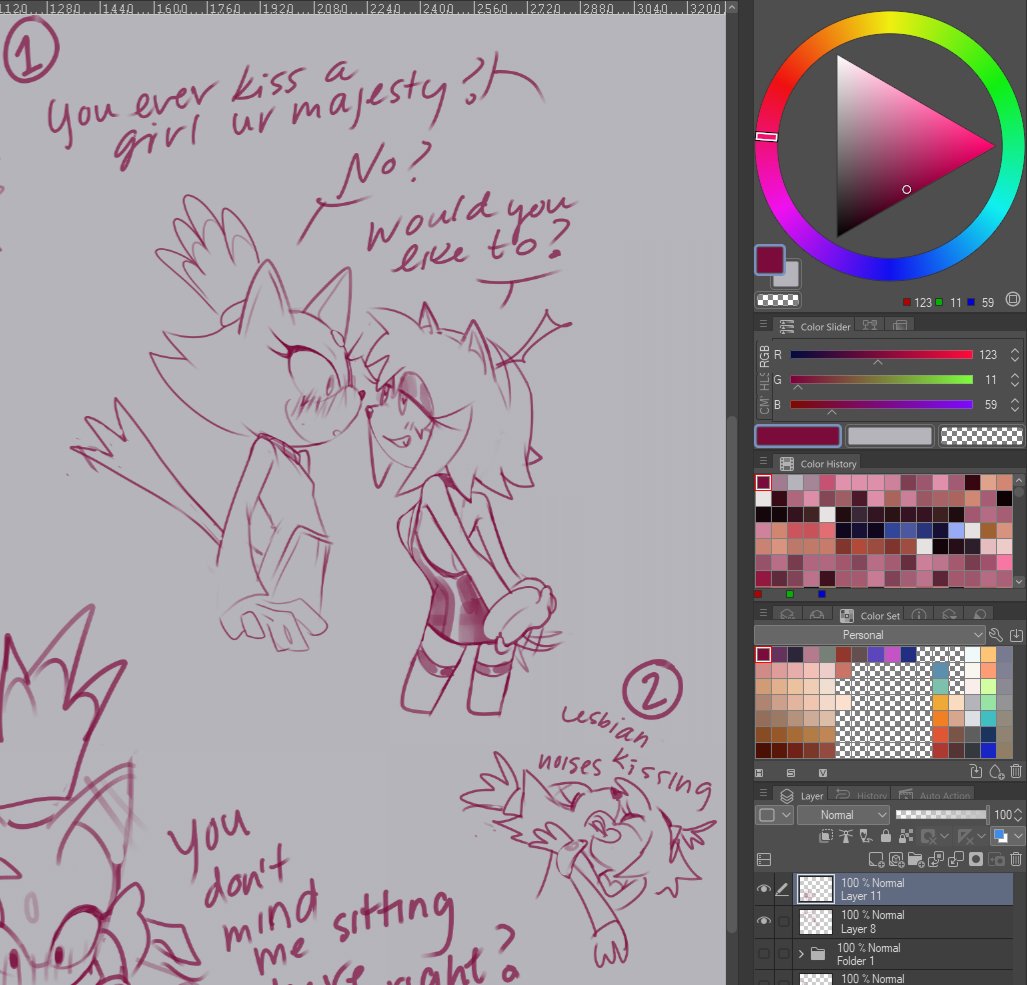The image size is (1027, 985).
Task: Open the mask enable dropdown arrow
Action: point(944,836)
